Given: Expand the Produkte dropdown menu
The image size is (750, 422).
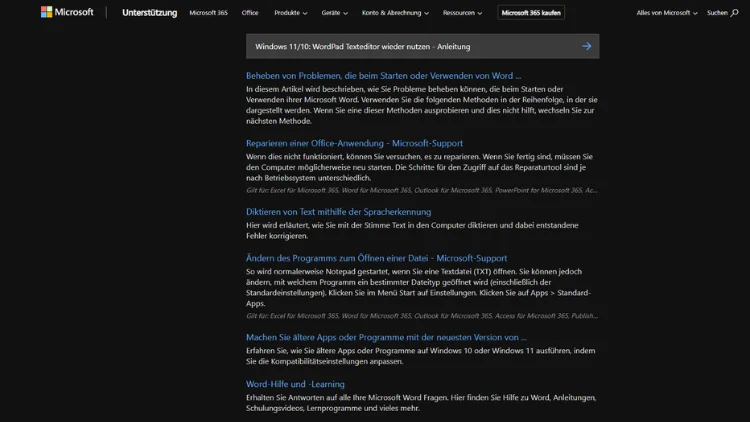Looking at the screenshot, I should point(290,13).
